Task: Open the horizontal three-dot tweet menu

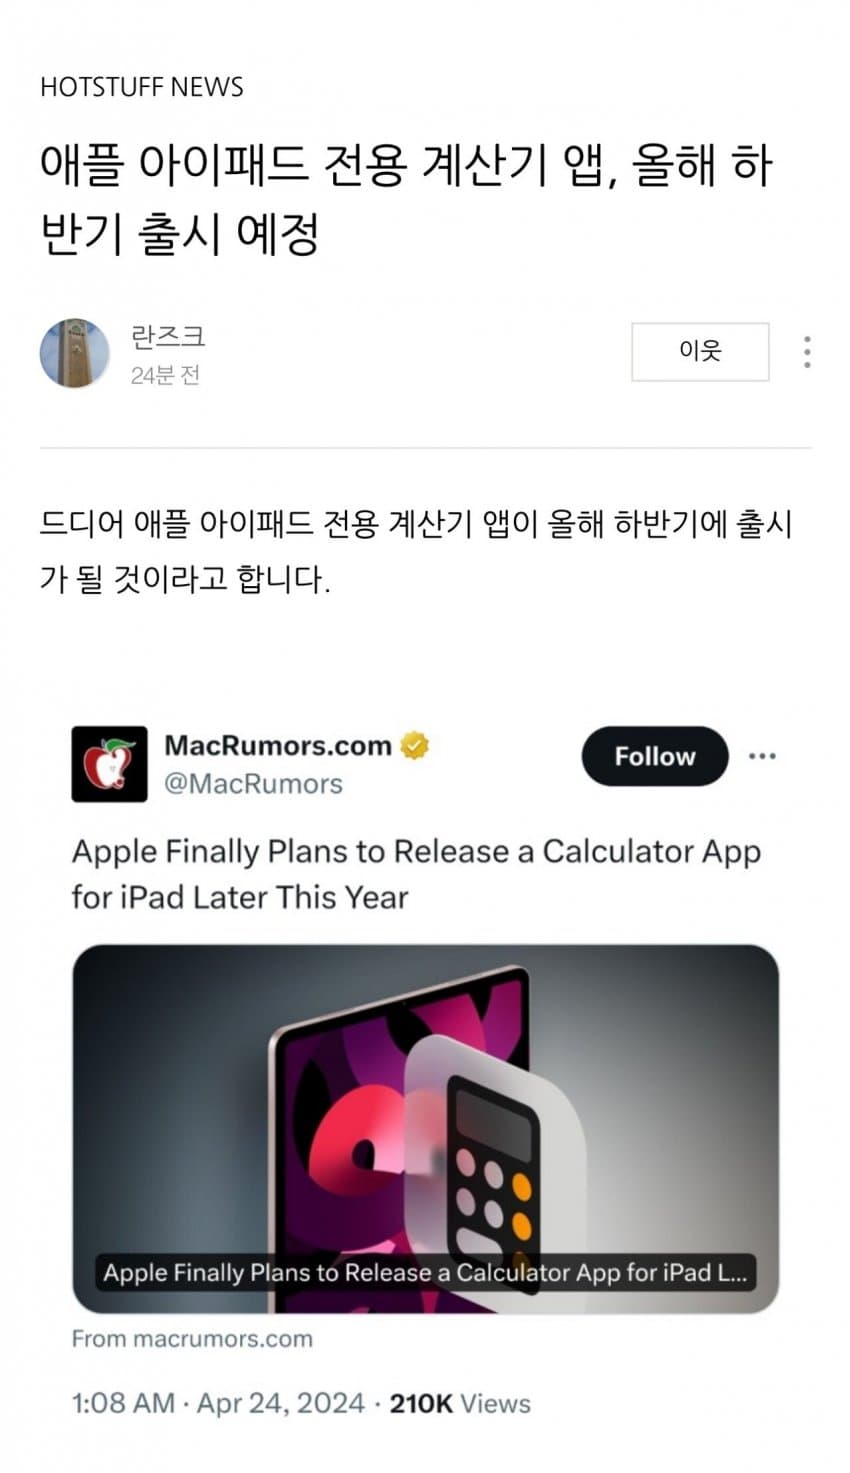Action: [x=762, y=756]
